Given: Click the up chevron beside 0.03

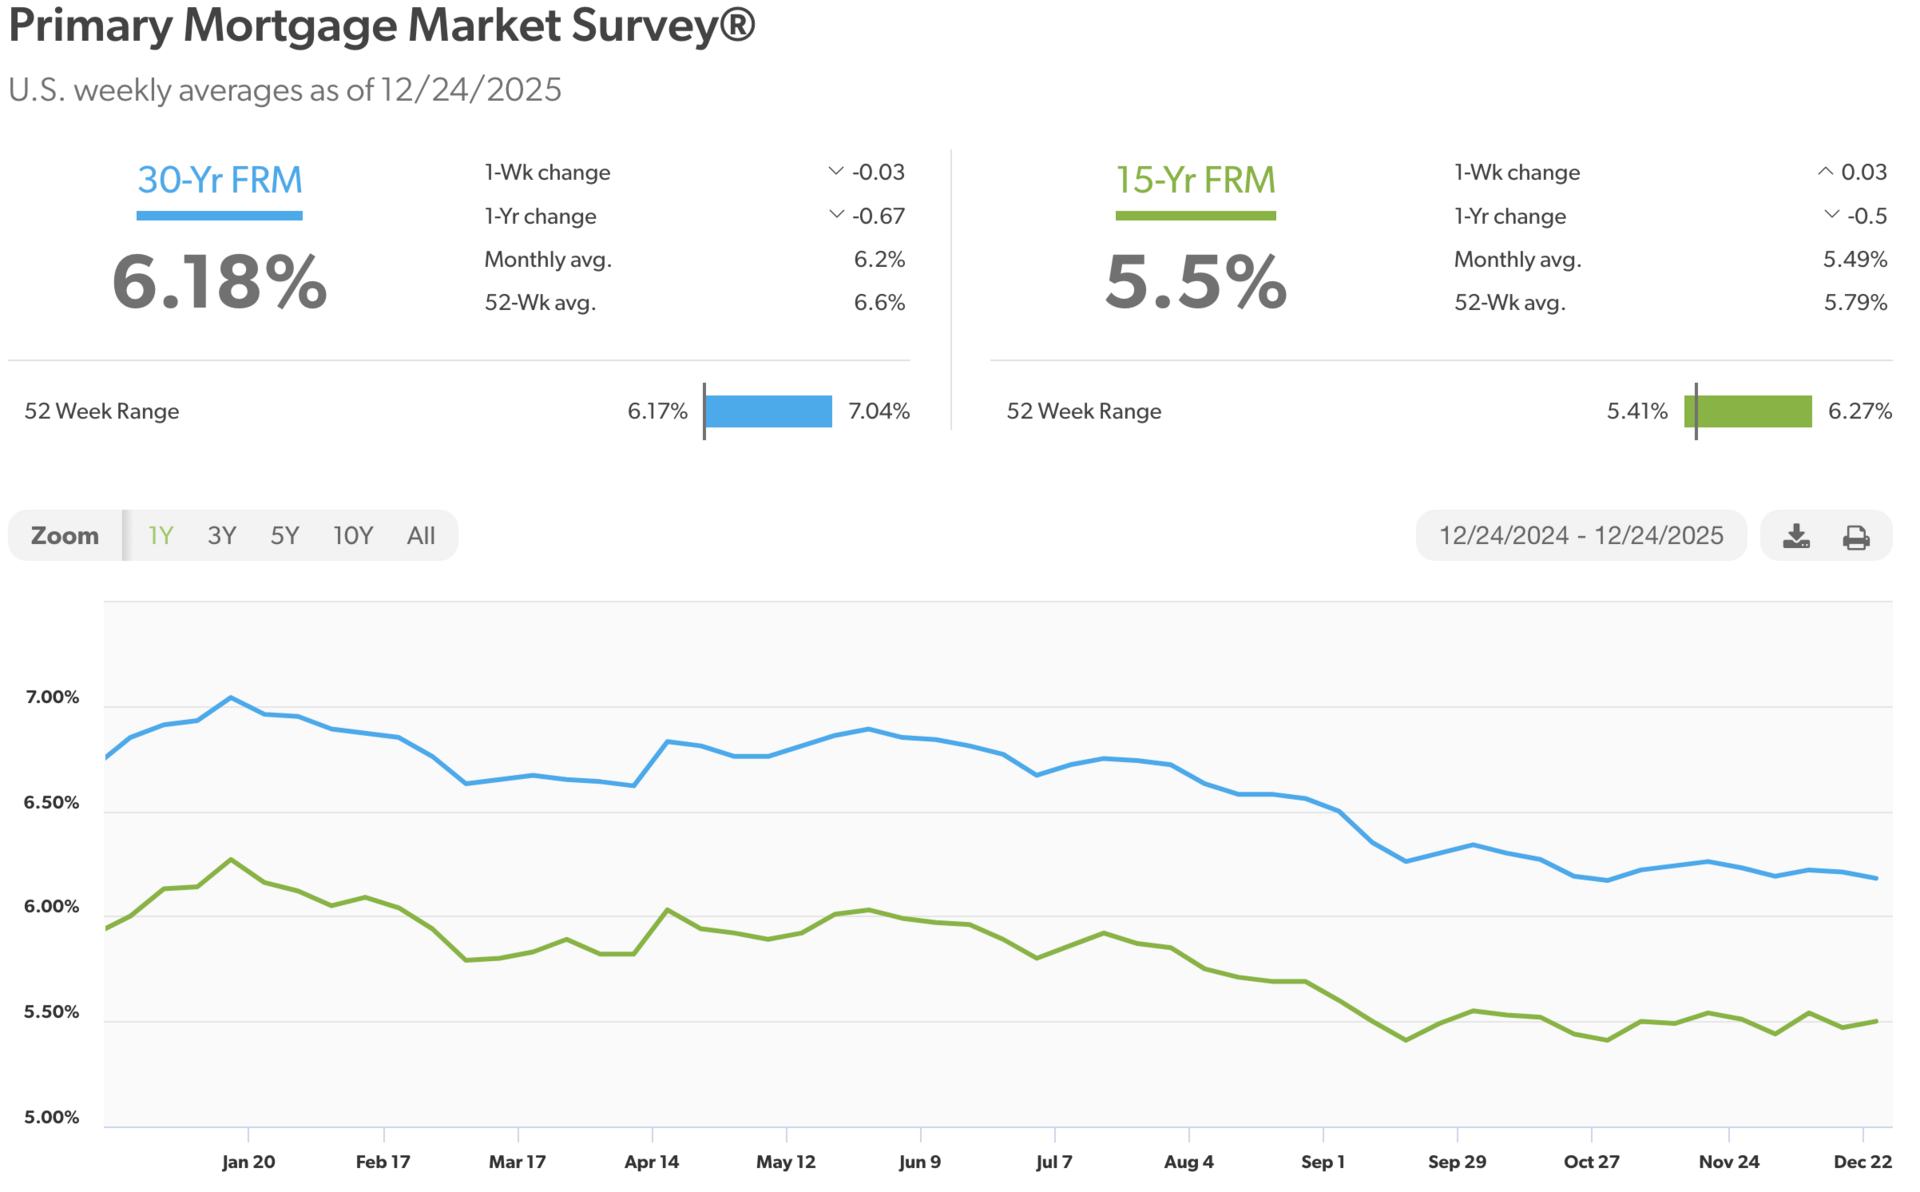Looking at the screenshot, I should [x=1825, y=172].
